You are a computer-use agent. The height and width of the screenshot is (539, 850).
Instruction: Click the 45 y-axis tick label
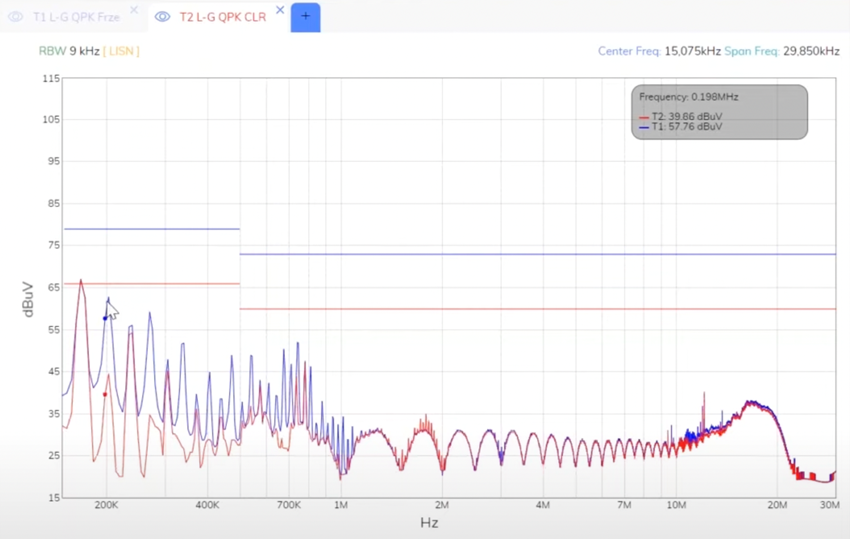point(54,371)
